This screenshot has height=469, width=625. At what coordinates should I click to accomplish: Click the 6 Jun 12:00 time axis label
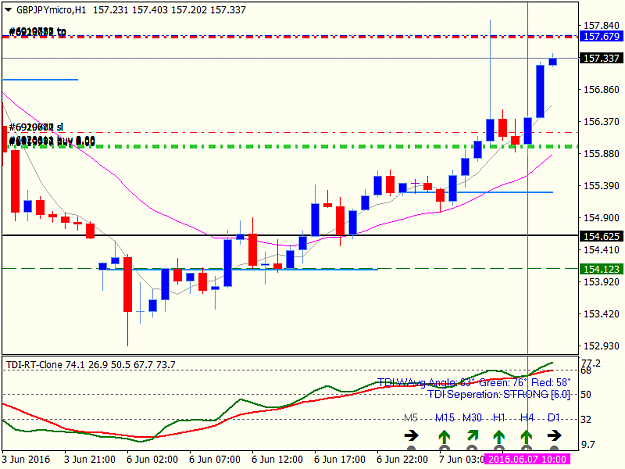coord(277,459)
